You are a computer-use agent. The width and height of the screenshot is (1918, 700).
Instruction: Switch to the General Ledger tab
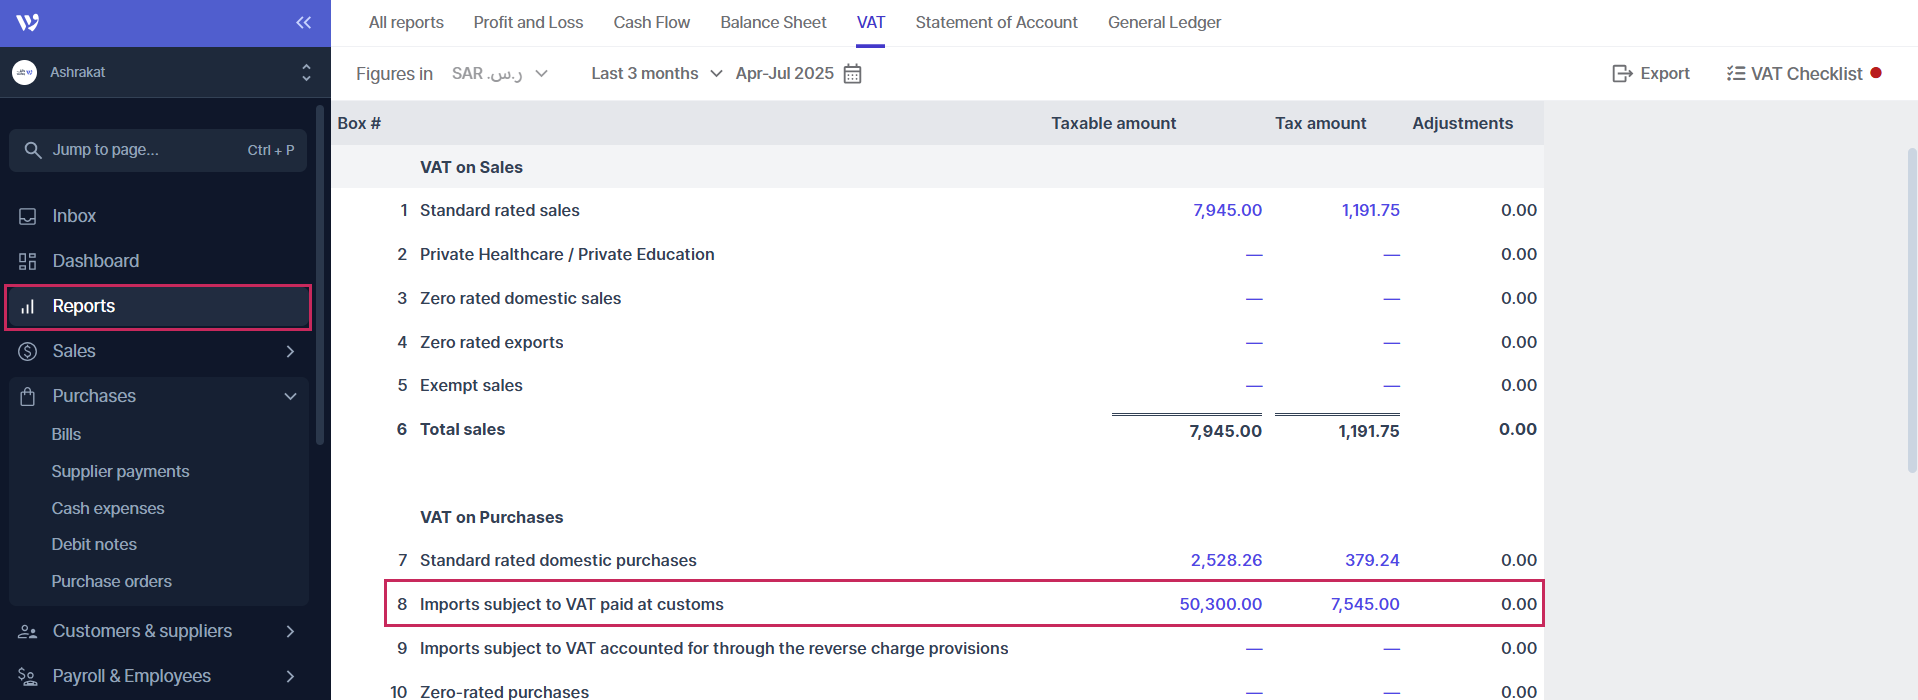point(1164,23)
